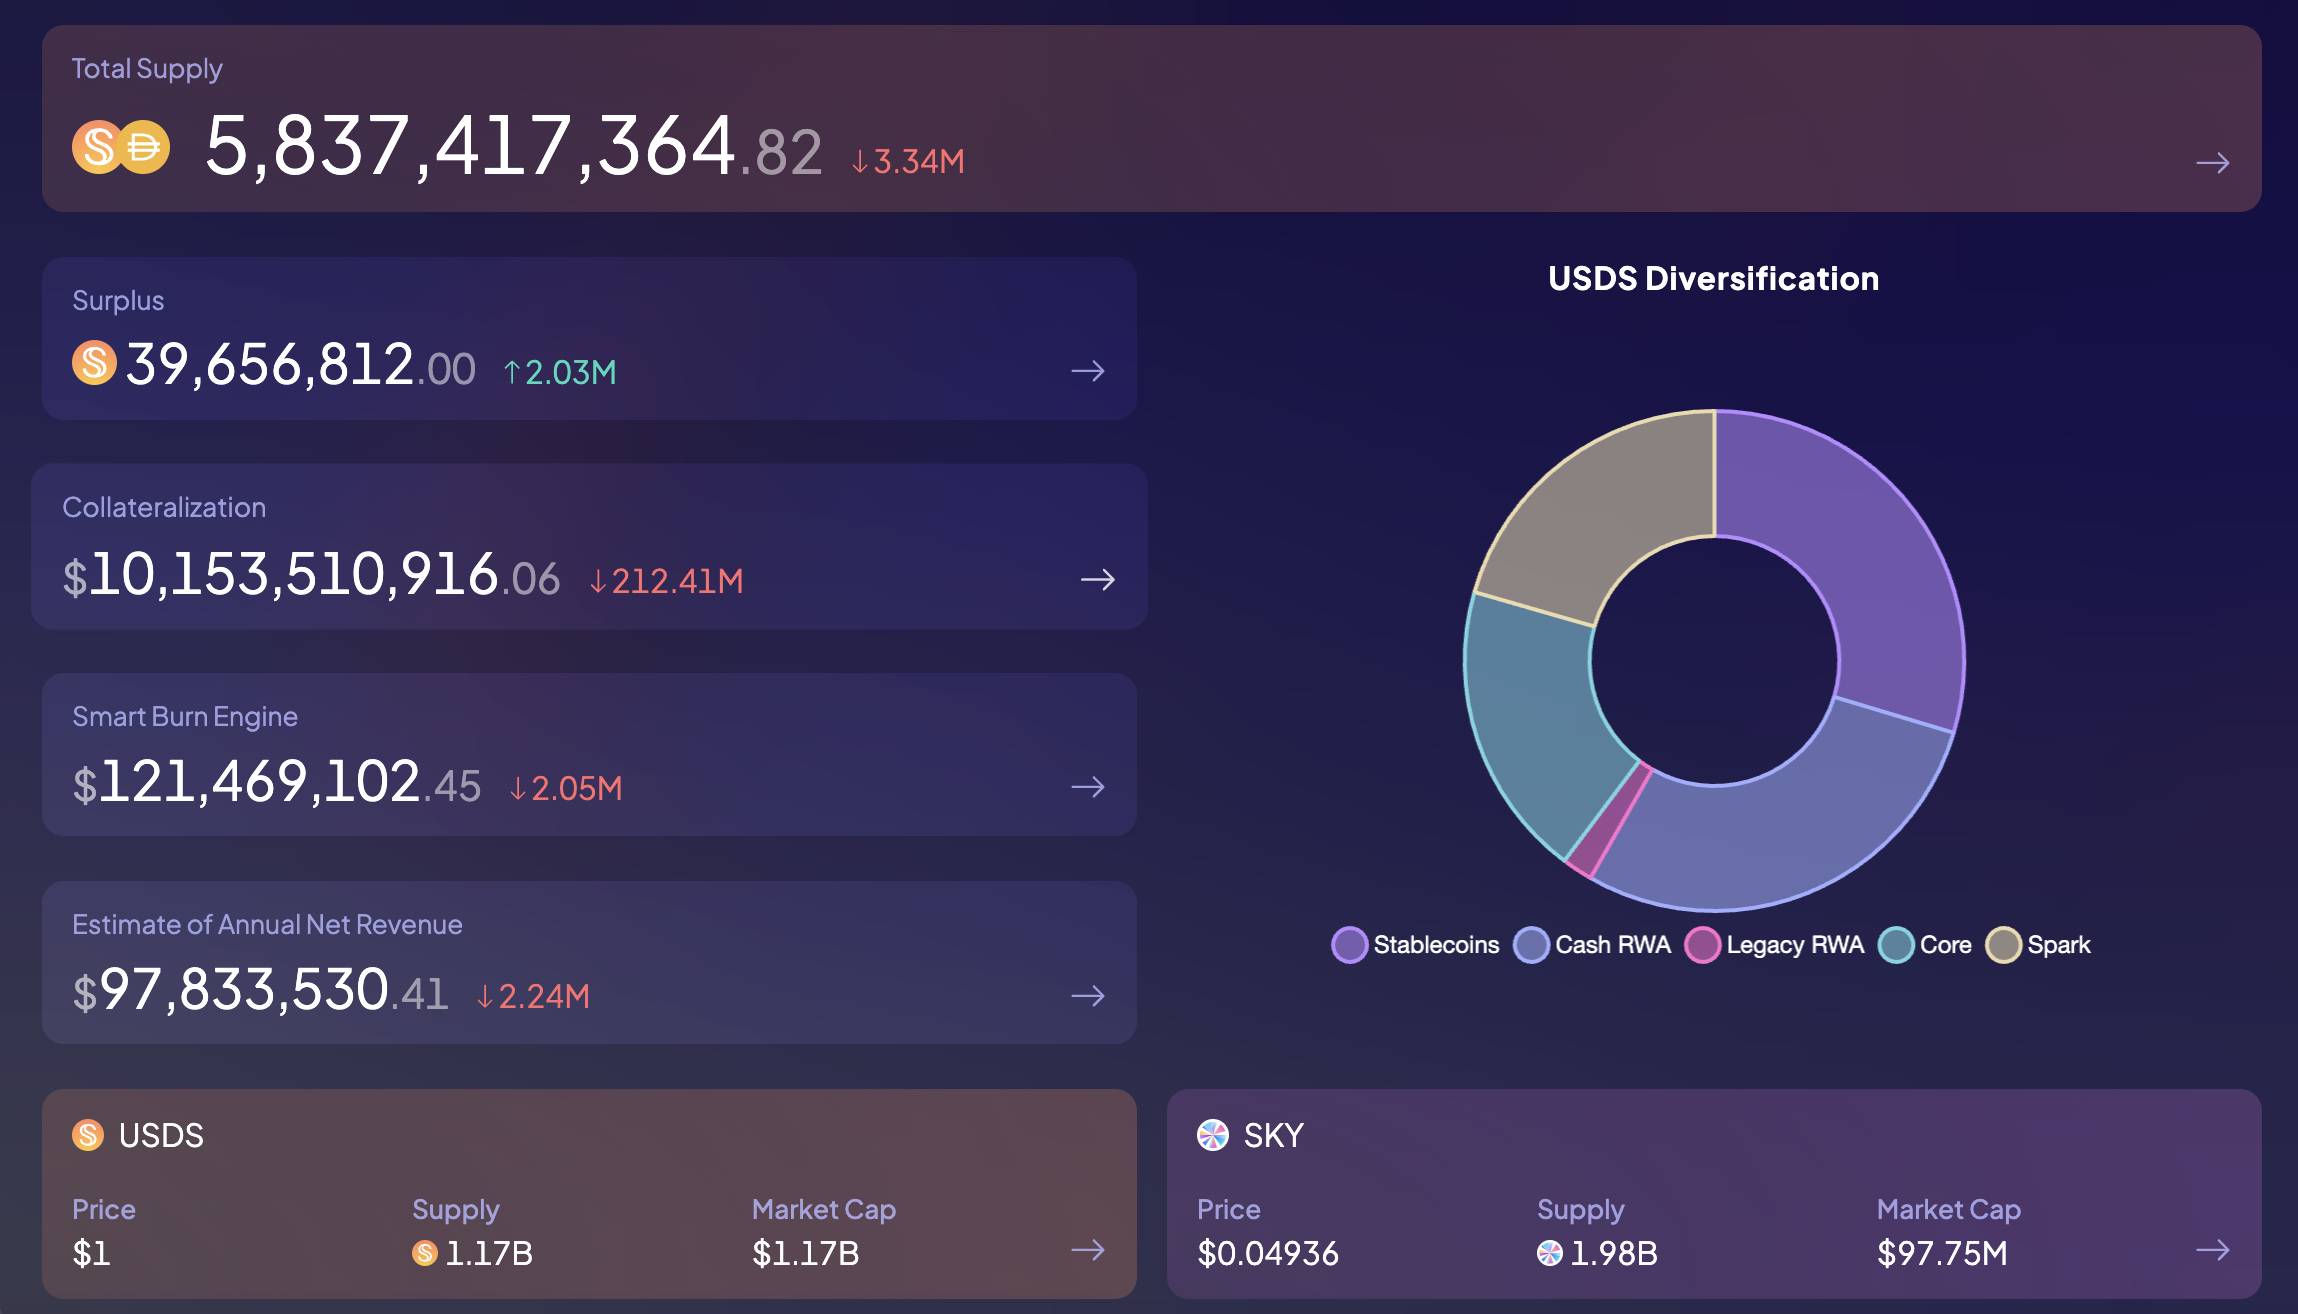Click the Surplus value 39,656,812.00
The width and height of the screenshot is (2298, 1314).
coord(301,364)
